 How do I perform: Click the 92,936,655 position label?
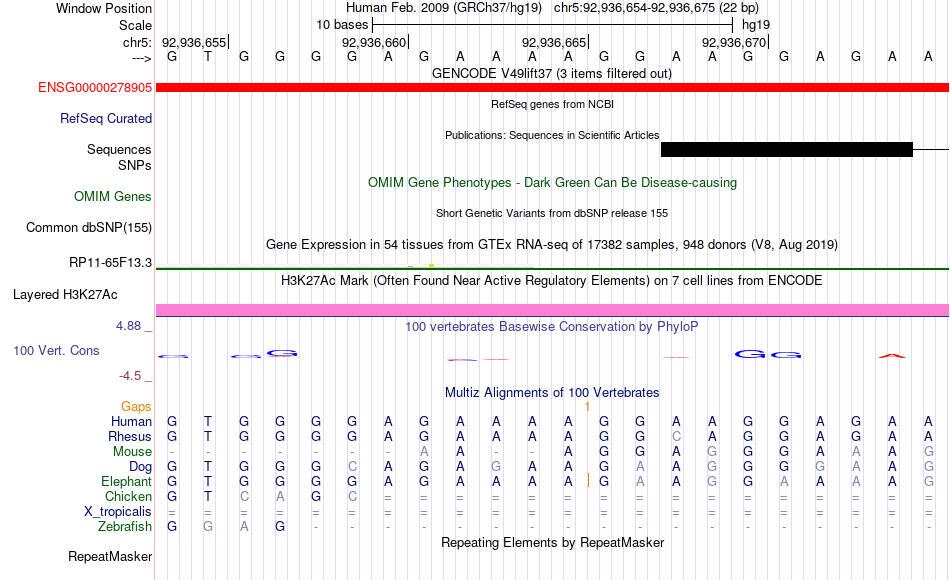[194, 42]
